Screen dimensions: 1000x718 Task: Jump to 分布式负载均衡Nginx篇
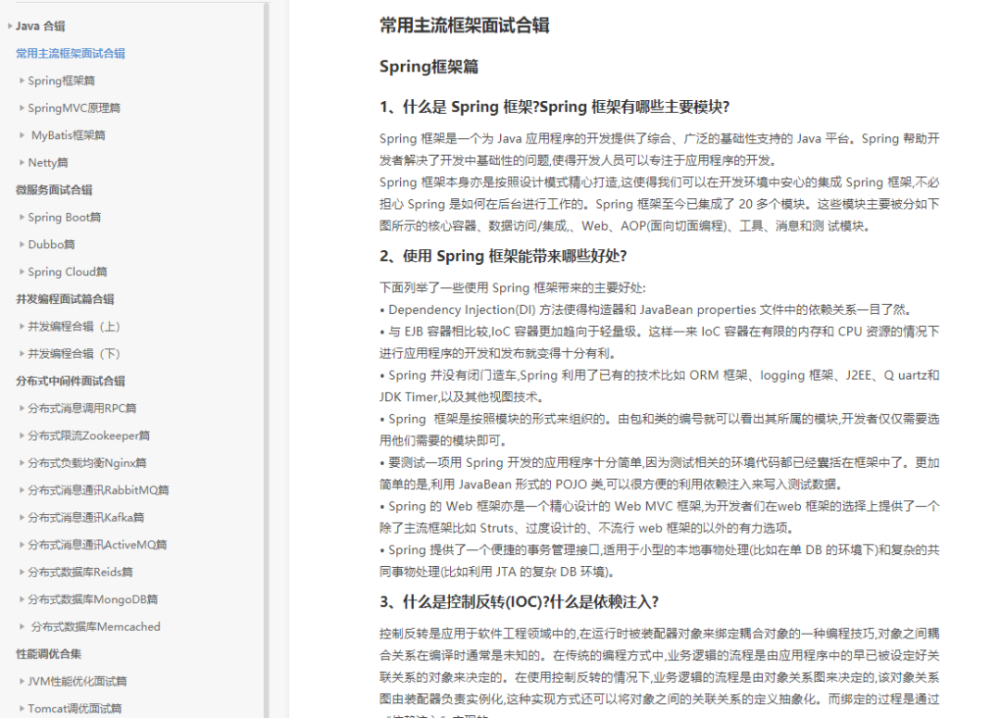pyautogui.click(x=87, y=463)
